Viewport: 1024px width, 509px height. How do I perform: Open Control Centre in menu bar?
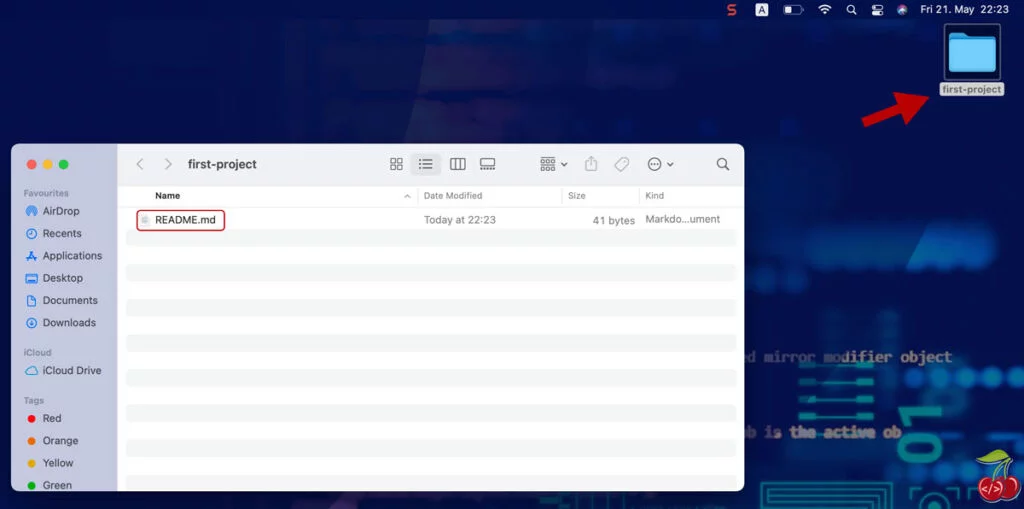877,10
